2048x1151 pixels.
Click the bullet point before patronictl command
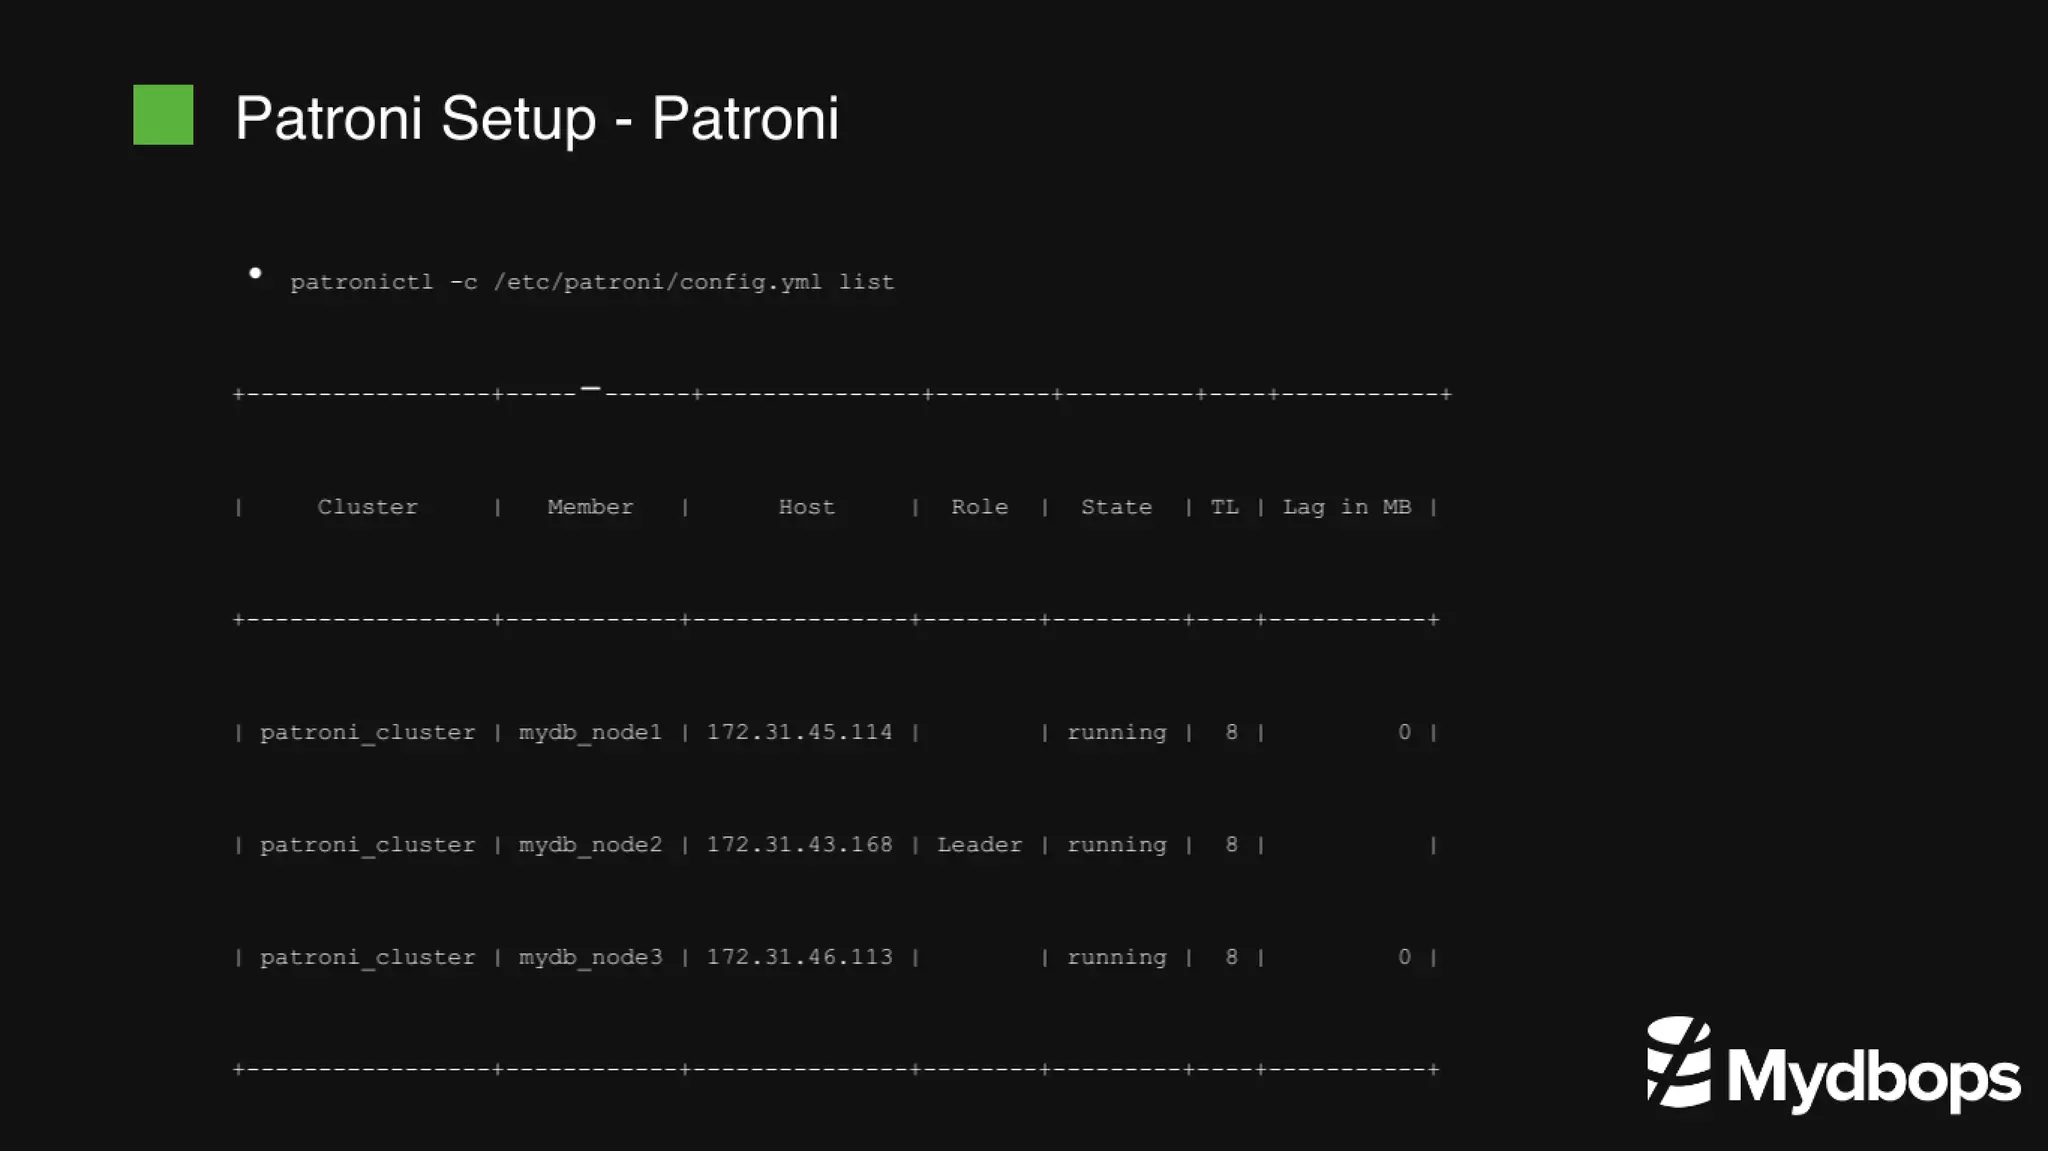click(x=255, y=273)
